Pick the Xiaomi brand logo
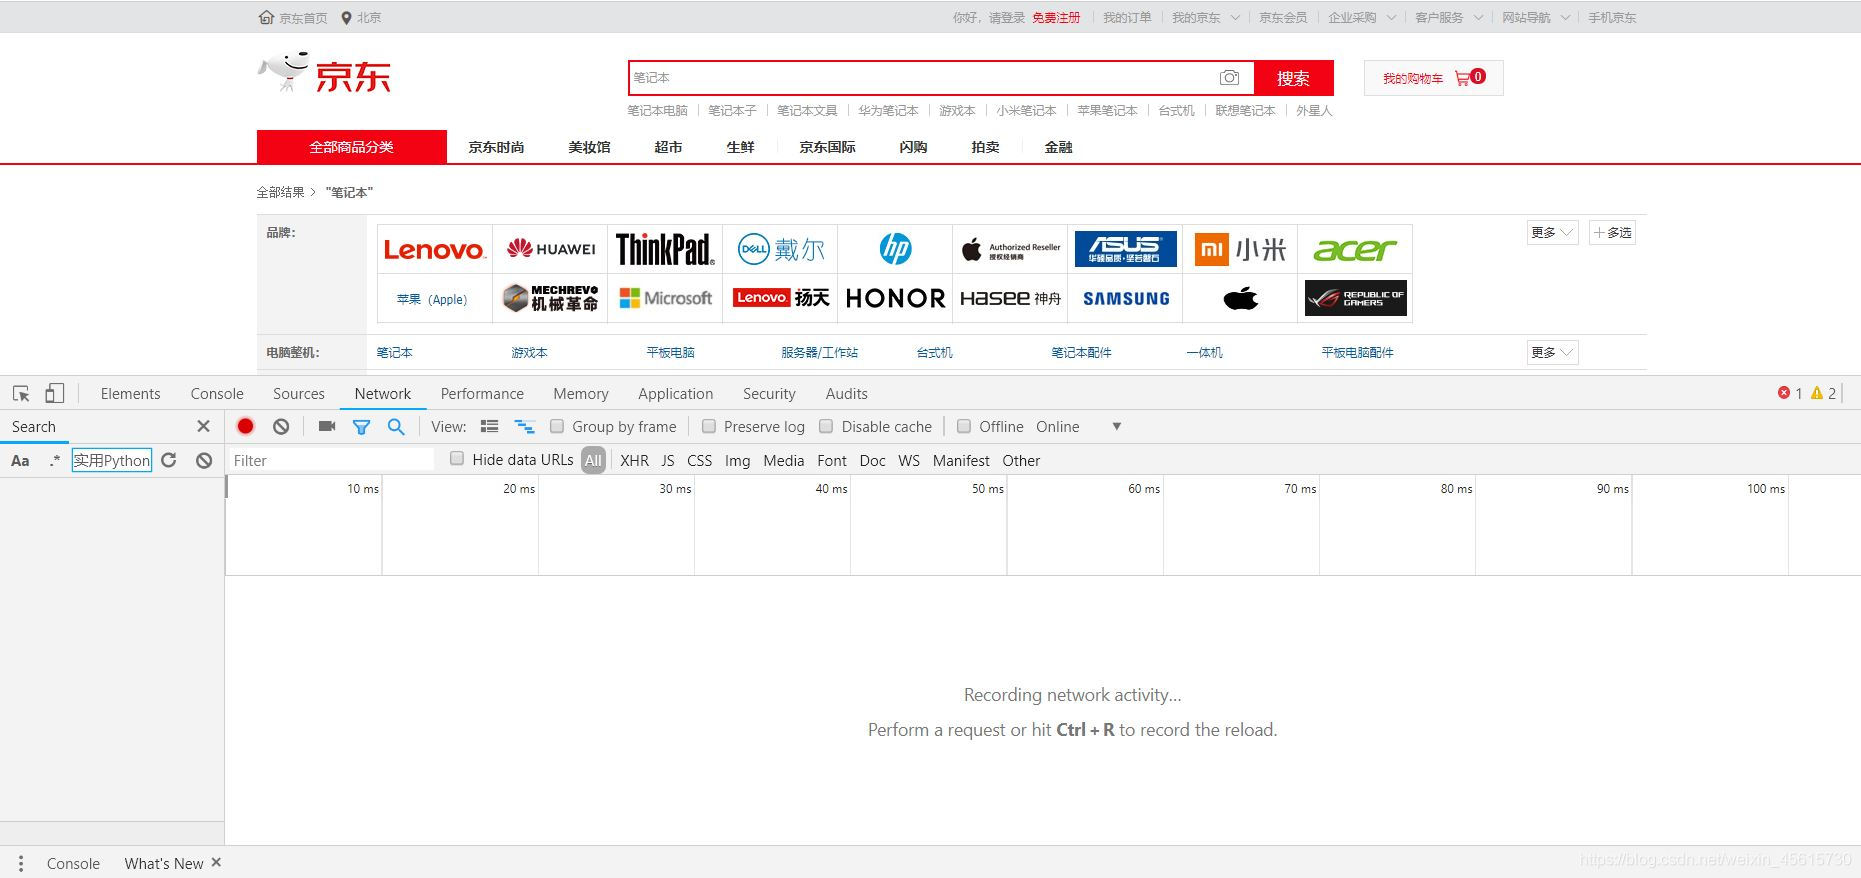Viewport: 1861px width, 878px height. pos(1240,249)
